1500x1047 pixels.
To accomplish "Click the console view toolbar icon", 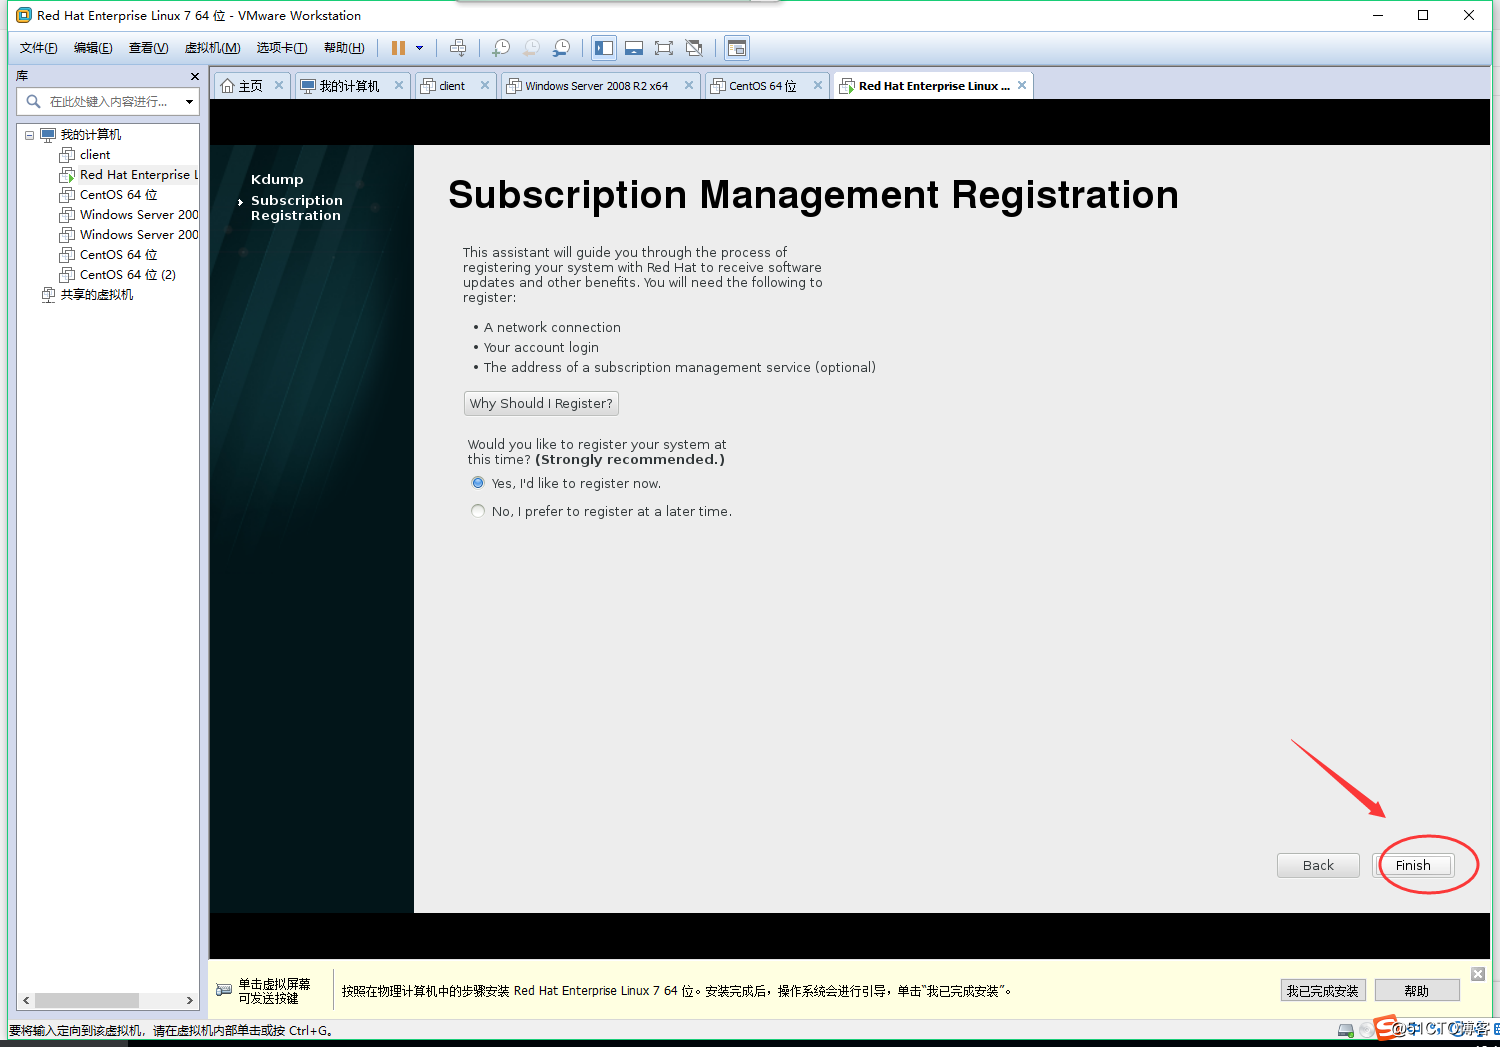I will point(737,48).
